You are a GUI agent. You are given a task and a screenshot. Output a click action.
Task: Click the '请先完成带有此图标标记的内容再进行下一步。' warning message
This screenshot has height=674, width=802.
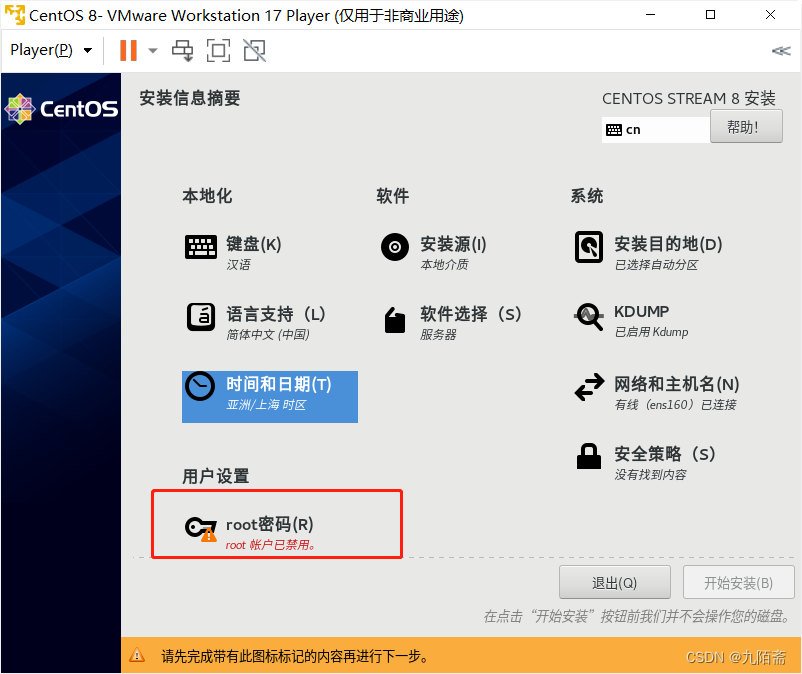(296, 656)
